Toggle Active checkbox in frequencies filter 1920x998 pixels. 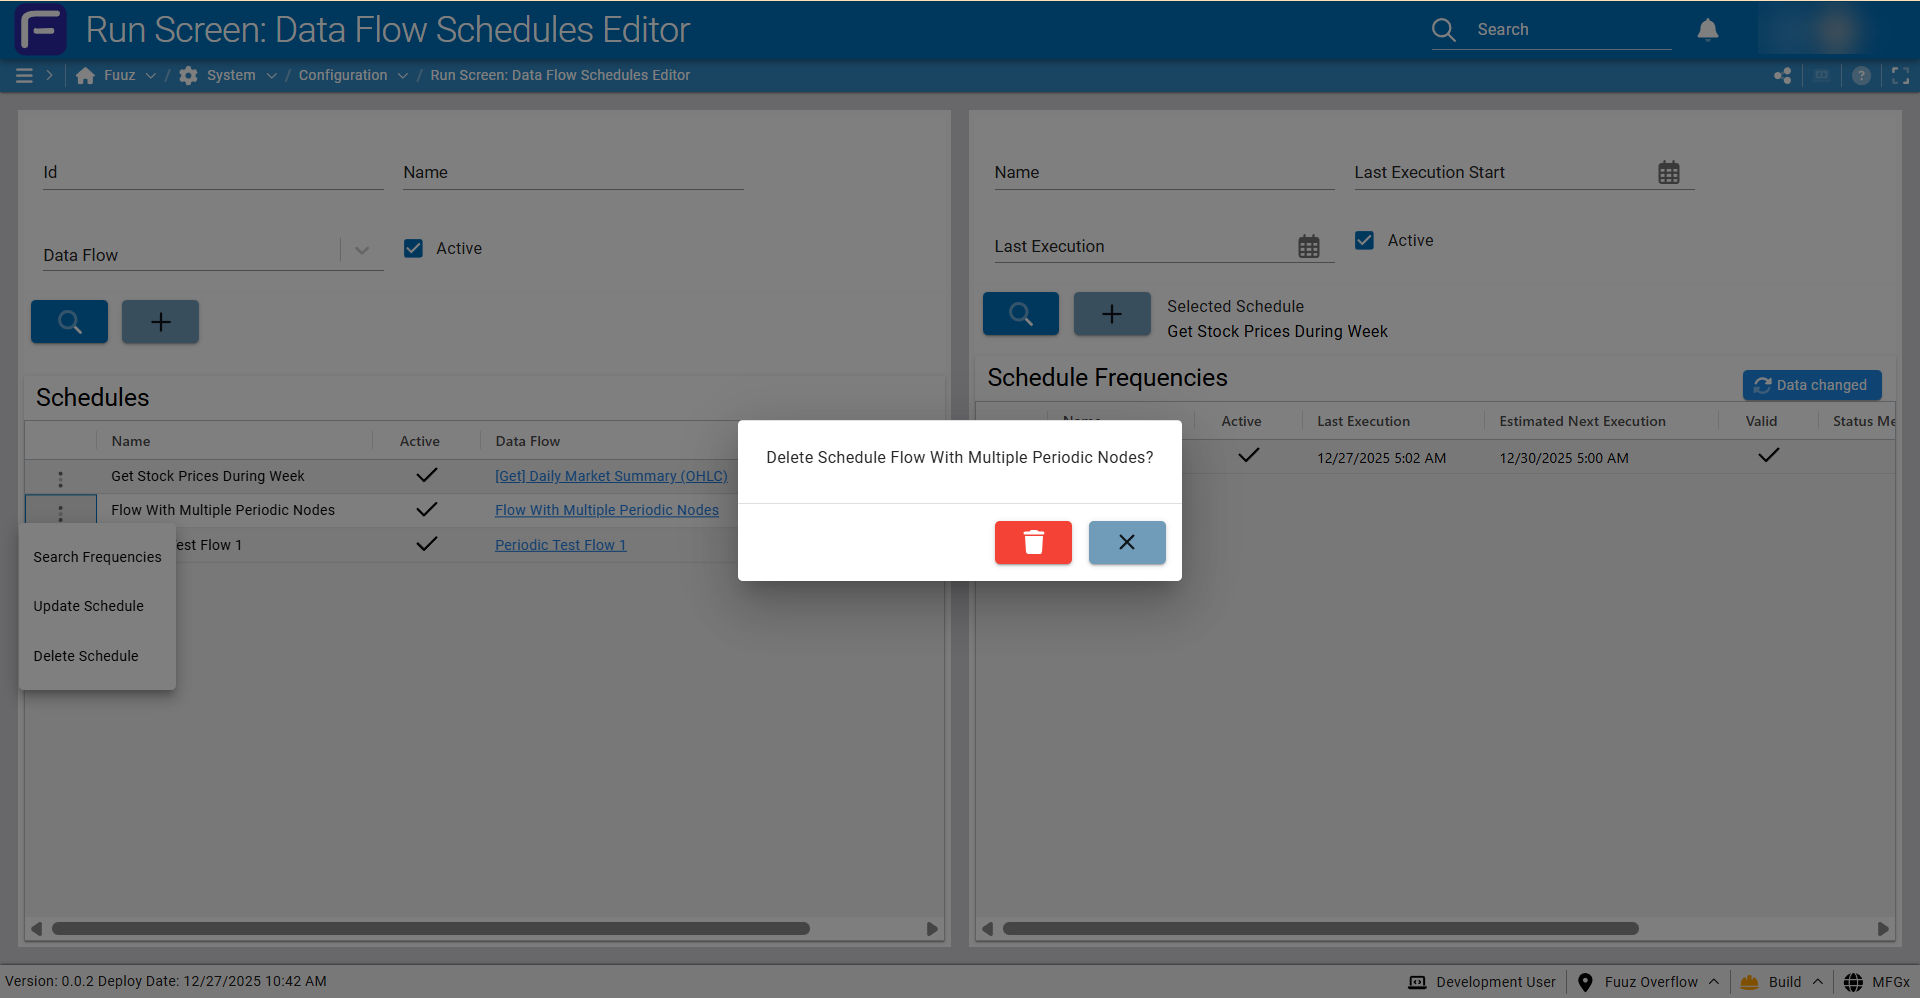click(1364, 240)
